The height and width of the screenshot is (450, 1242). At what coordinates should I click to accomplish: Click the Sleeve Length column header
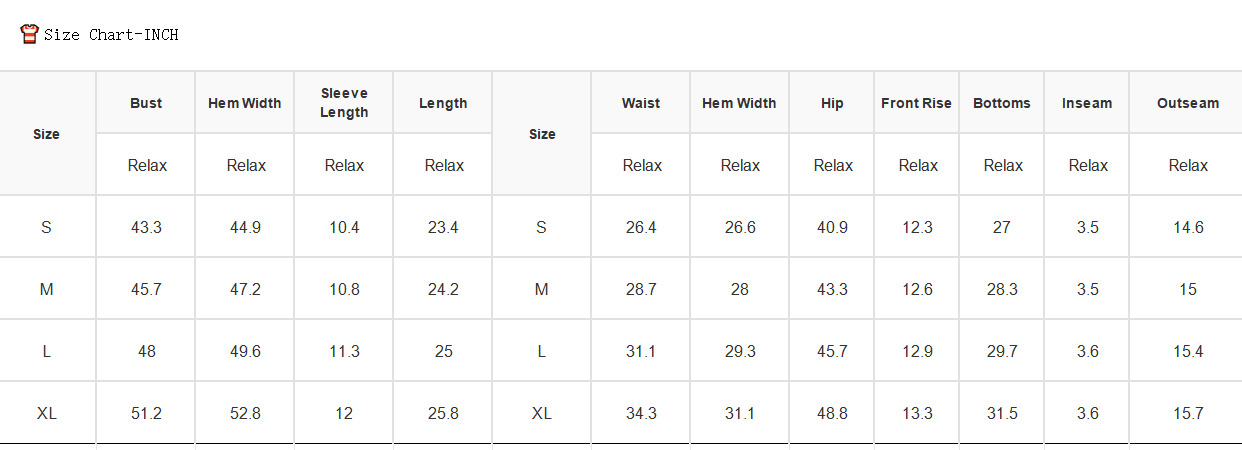point(344,103)
